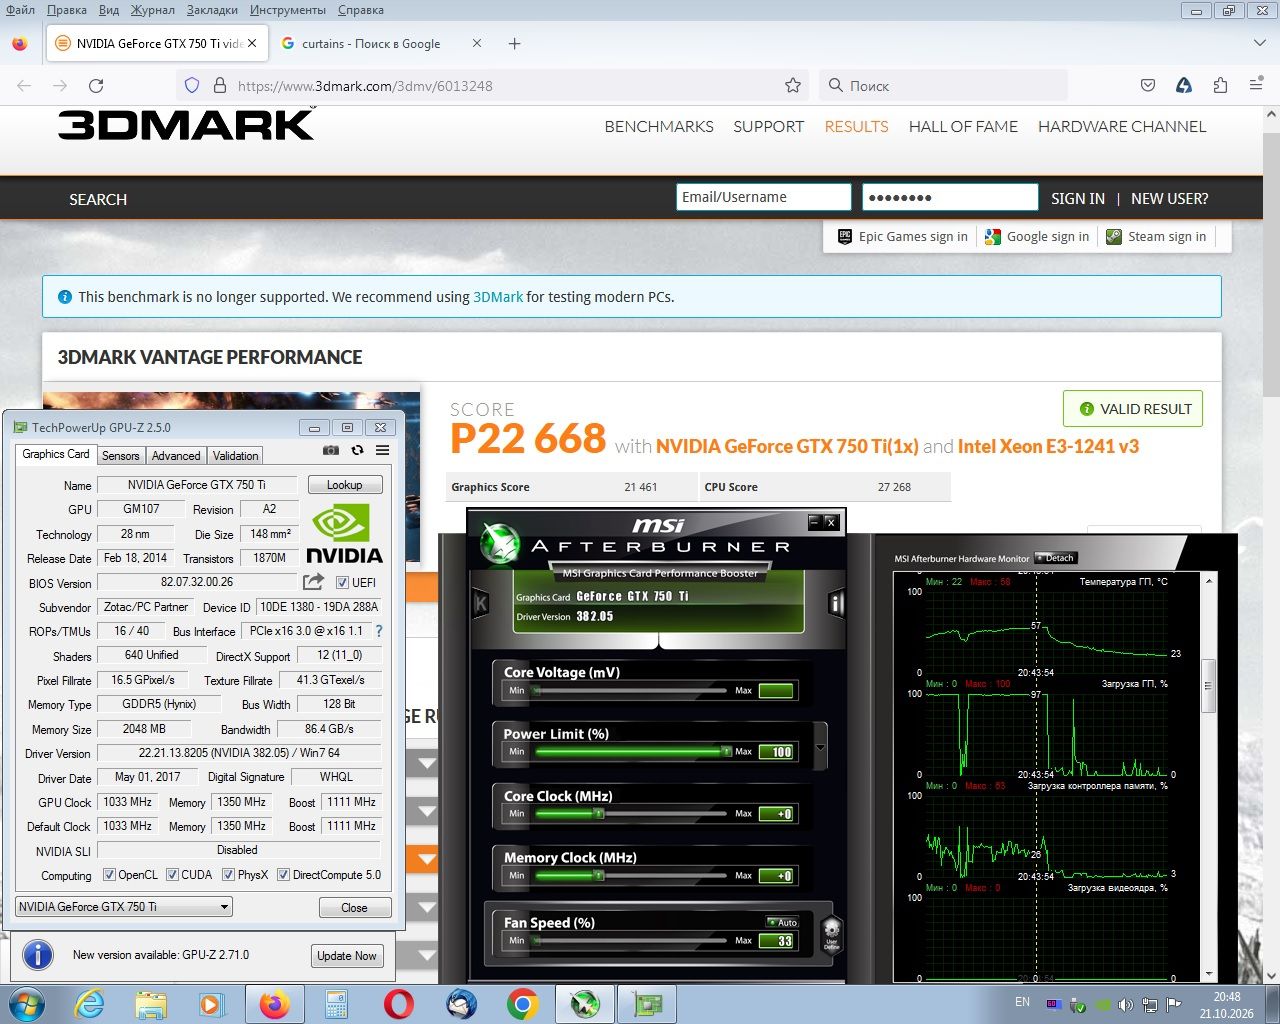The width and height of the screenshot is (1280, 1024).
Task: Open the GPU selection dropdown in GPU-Z
Action: [124, 907]
